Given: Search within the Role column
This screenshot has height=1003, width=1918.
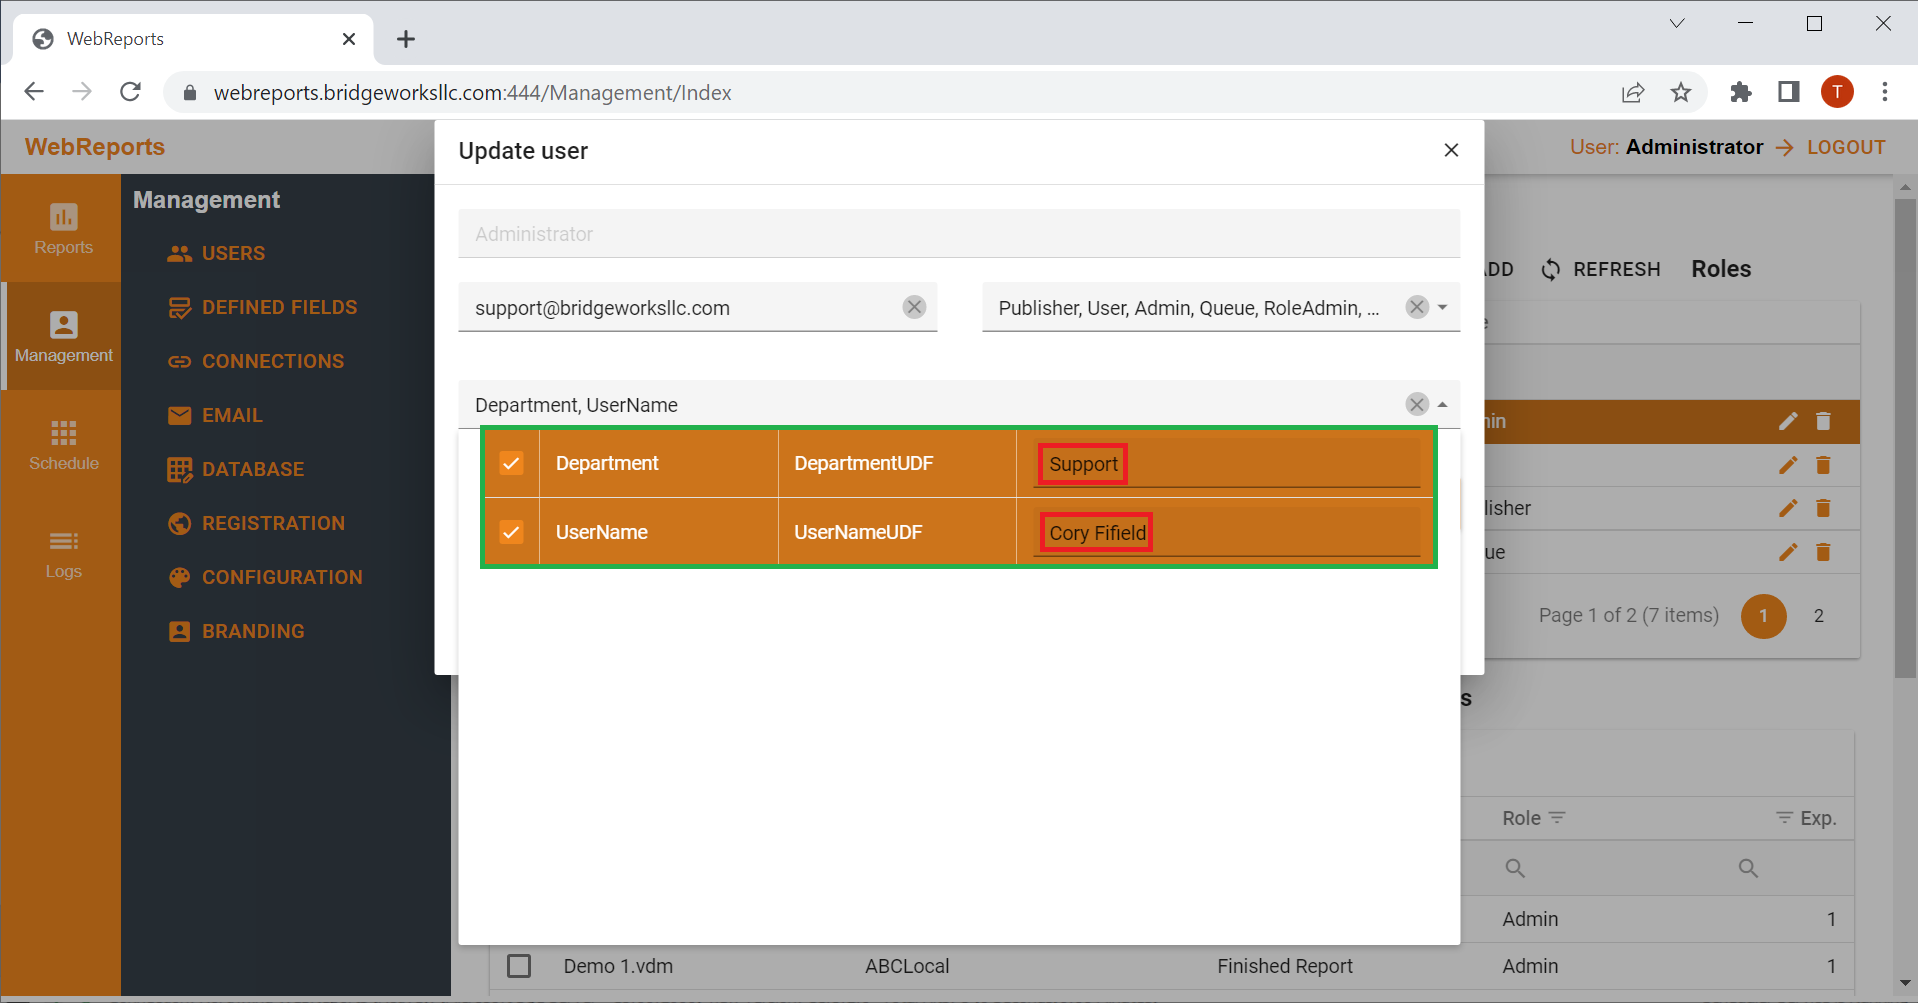Looking at the screenshot, I should click(1516, 868).
